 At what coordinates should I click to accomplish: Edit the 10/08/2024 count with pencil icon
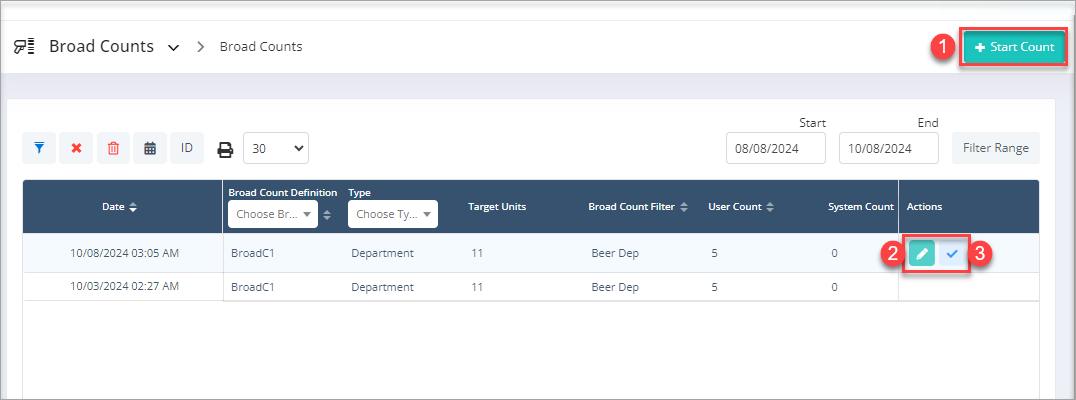tap(921, 254)
